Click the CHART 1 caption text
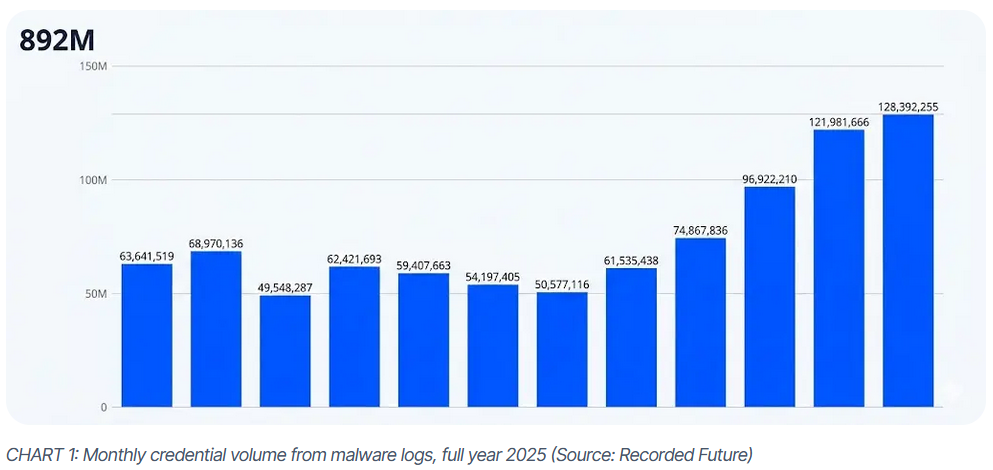 [x=379, y=456]
